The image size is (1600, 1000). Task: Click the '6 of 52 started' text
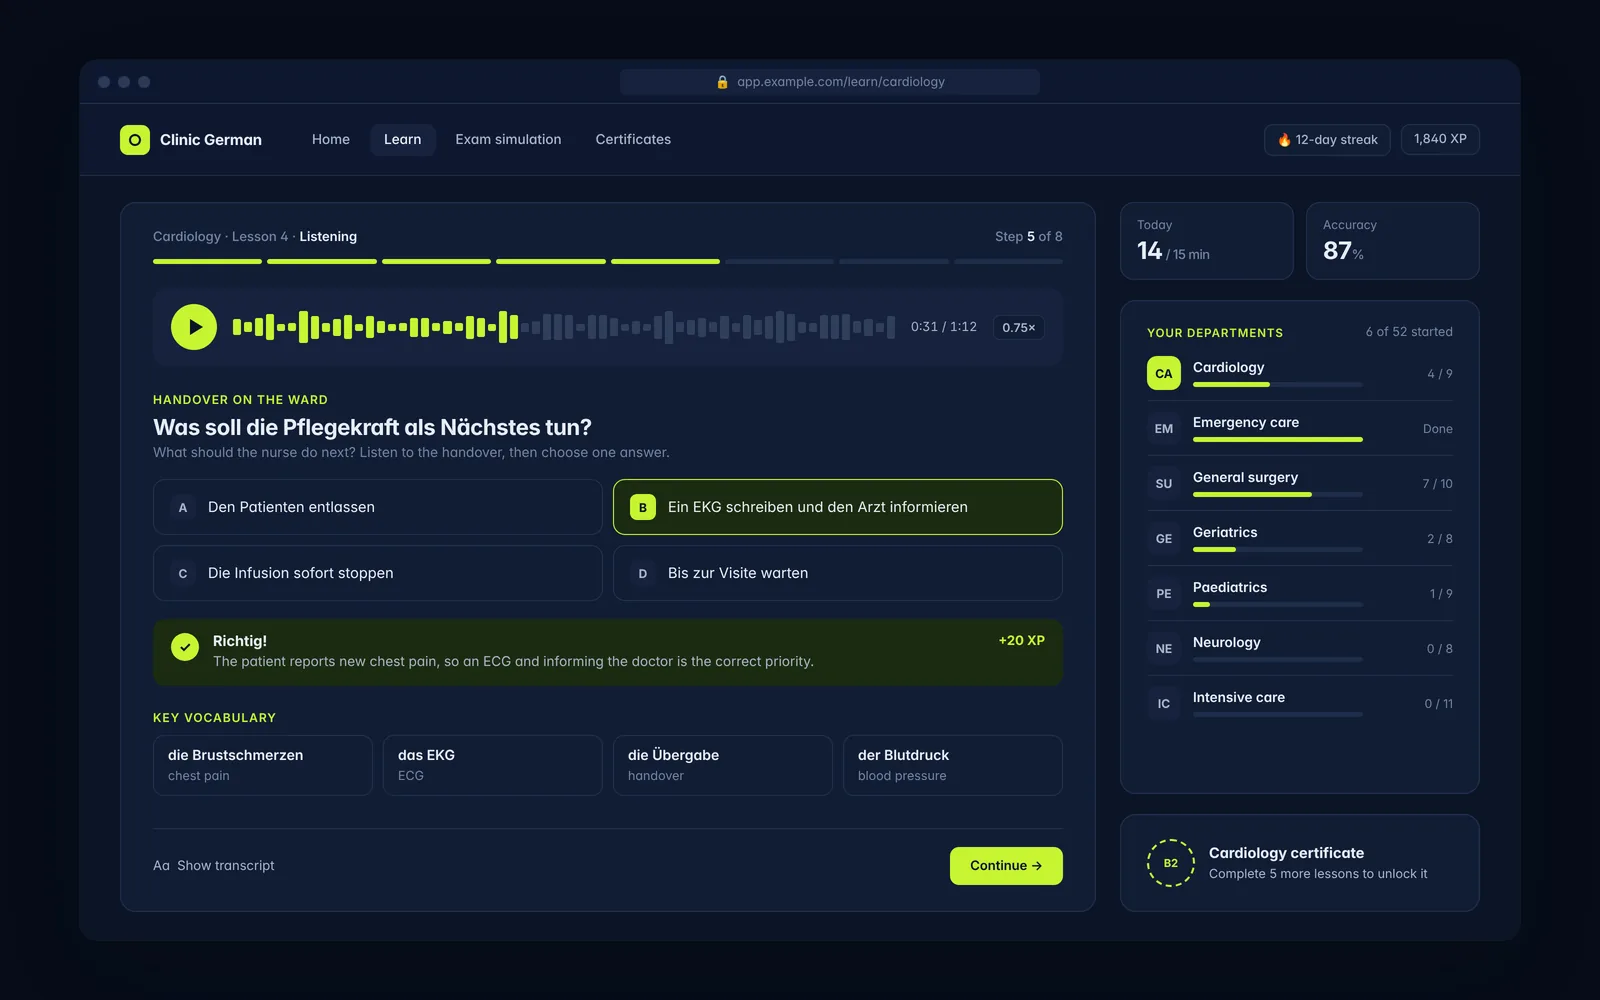click(1409, 332)
